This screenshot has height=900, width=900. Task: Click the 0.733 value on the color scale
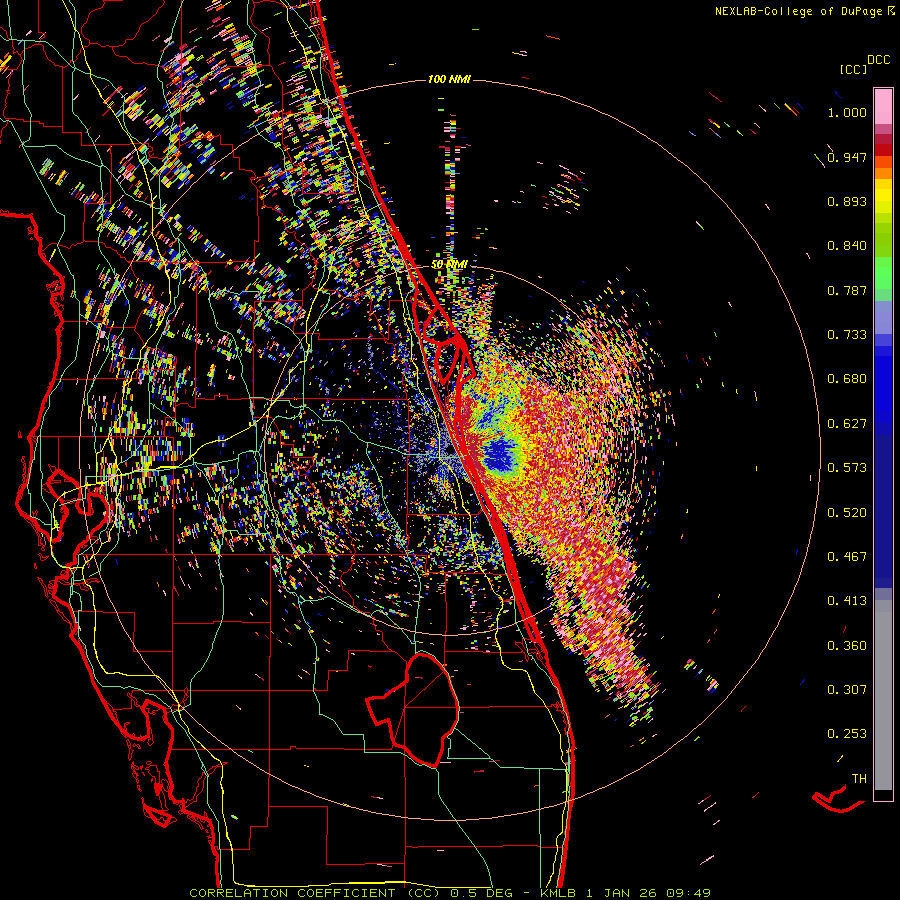click(847, 335)
